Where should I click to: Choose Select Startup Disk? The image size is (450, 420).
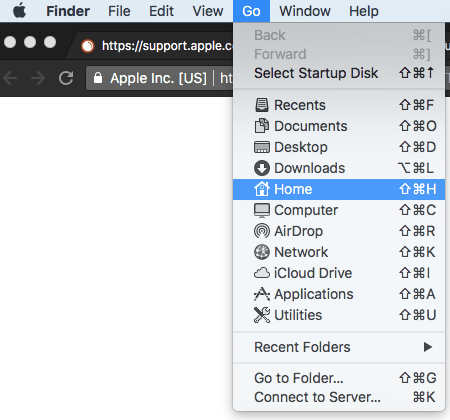tap(339, 73)
